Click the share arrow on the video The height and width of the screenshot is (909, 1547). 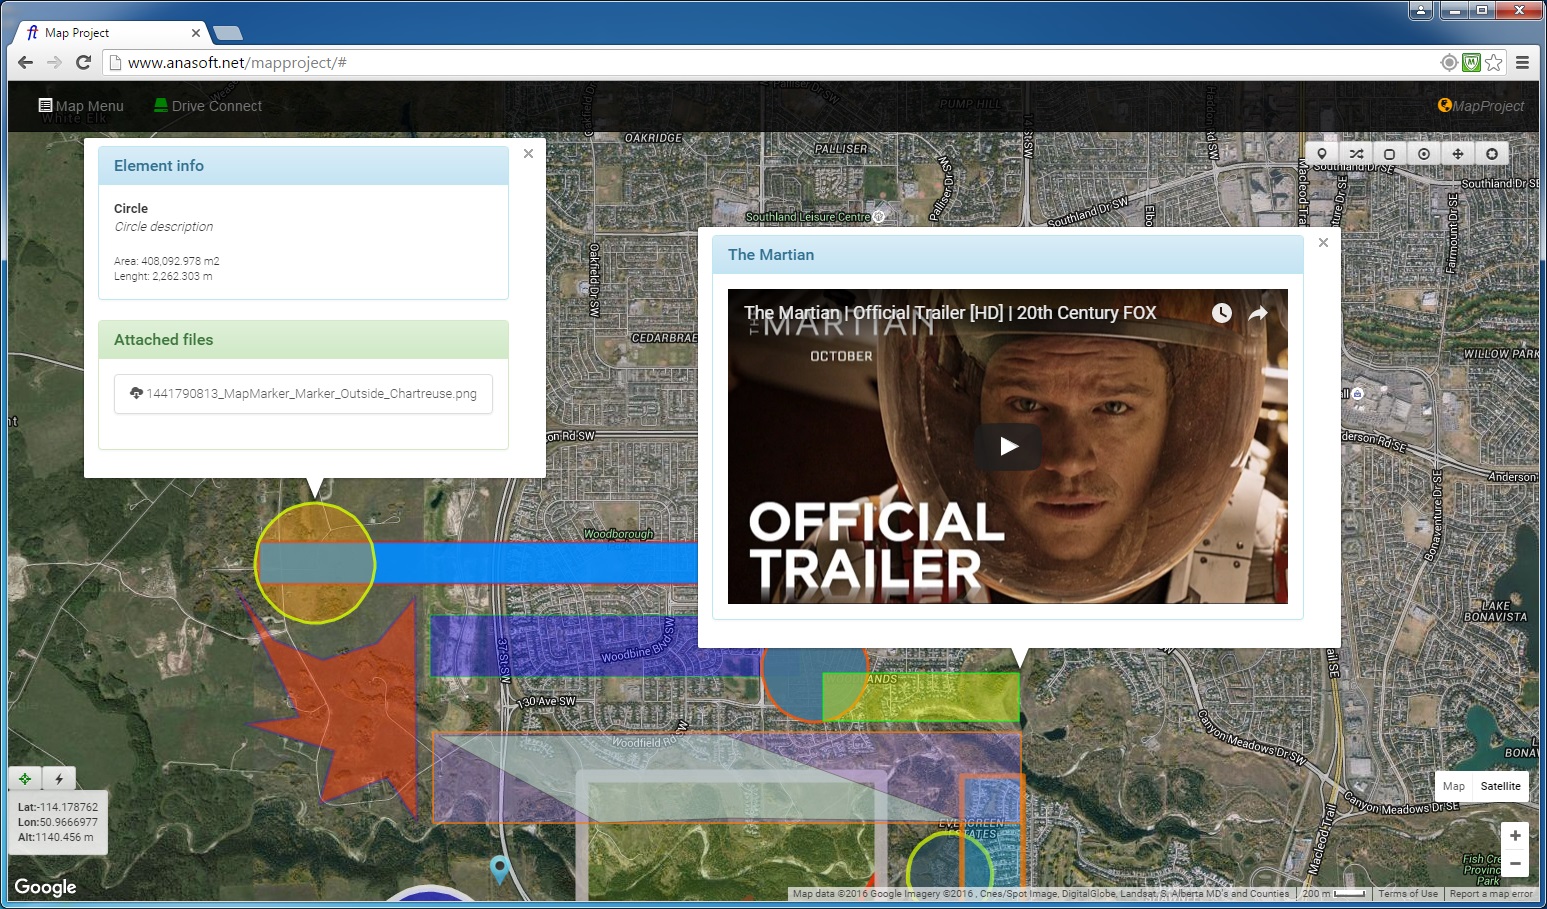pos(1258,313)
